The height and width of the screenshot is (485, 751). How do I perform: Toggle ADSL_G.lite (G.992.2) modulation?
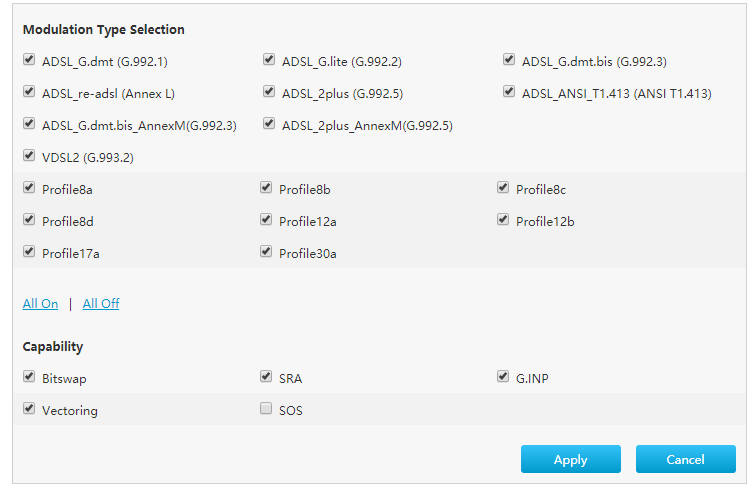pos(269,59)
